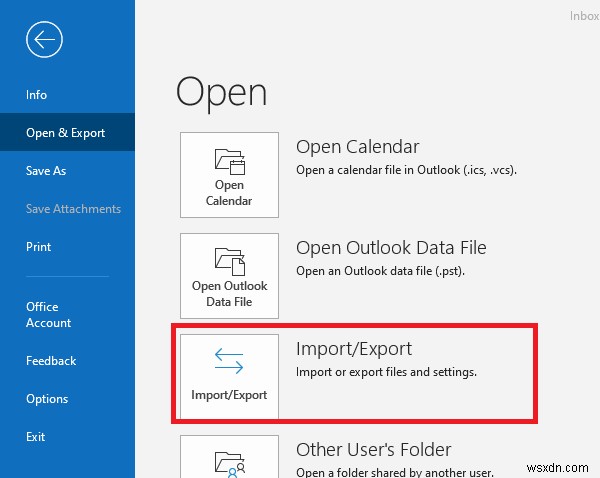Open the Feedback page
This screenshot has width=600, height=478.
click(51, 361)
